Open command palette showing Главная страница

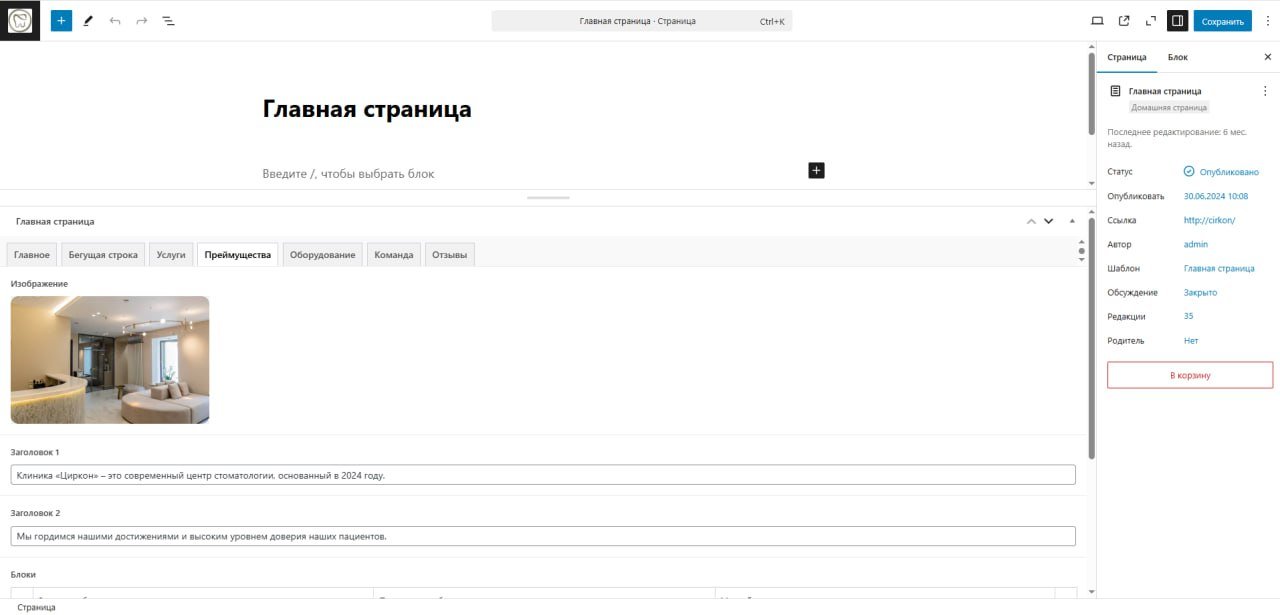point(641,21)
